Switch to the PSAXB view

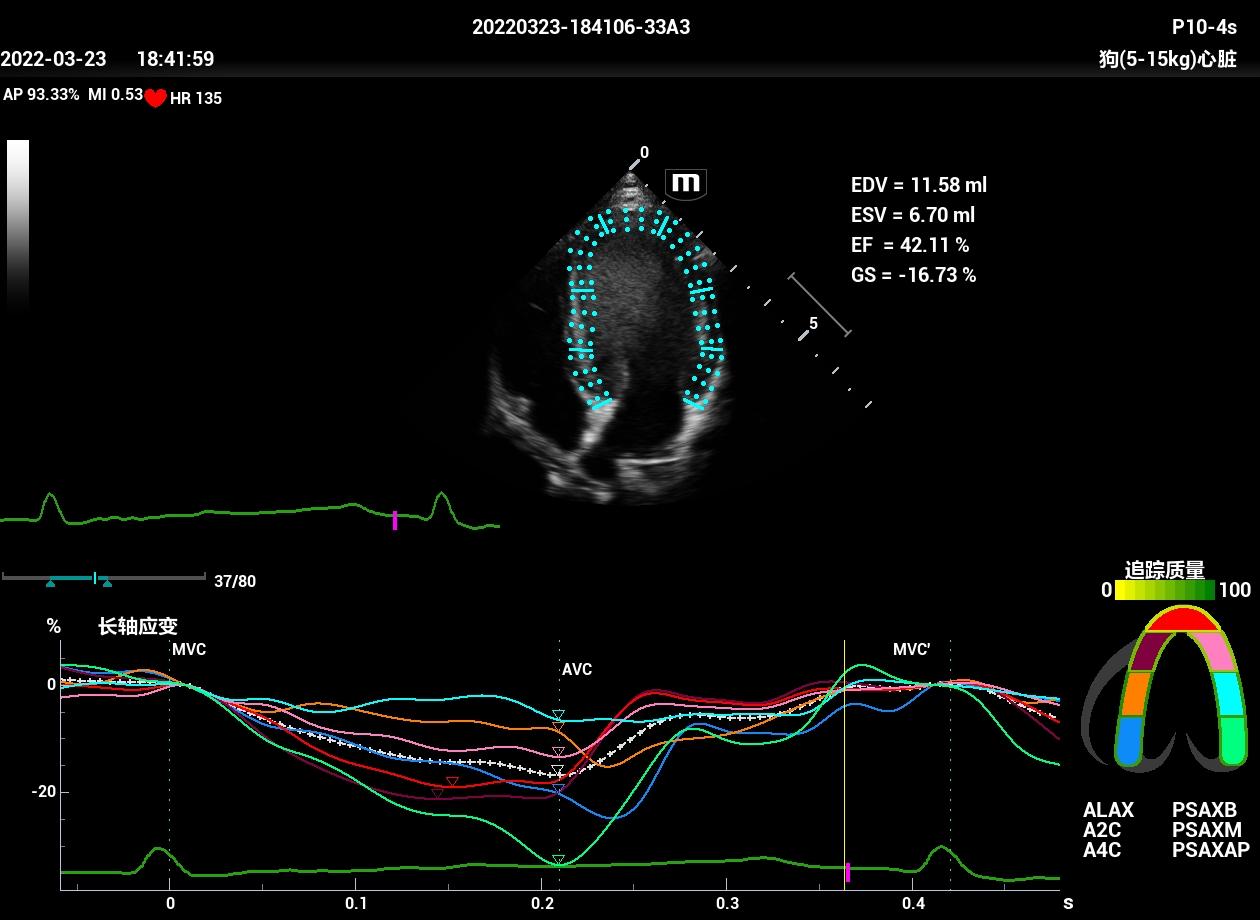click(x=1204, y=810)
